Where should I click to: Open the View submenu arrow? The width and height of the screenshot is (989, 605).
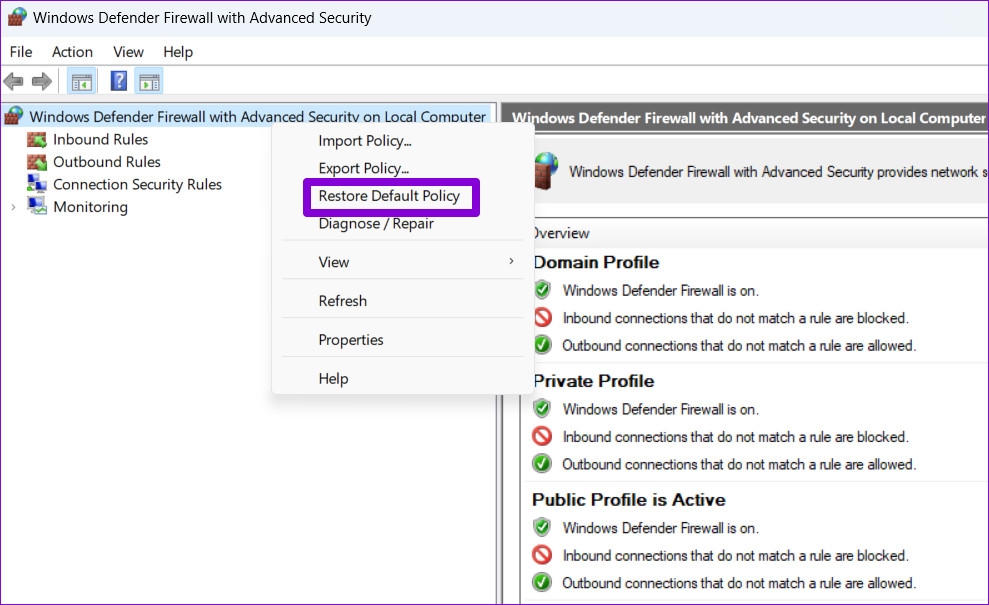(511, 261)
